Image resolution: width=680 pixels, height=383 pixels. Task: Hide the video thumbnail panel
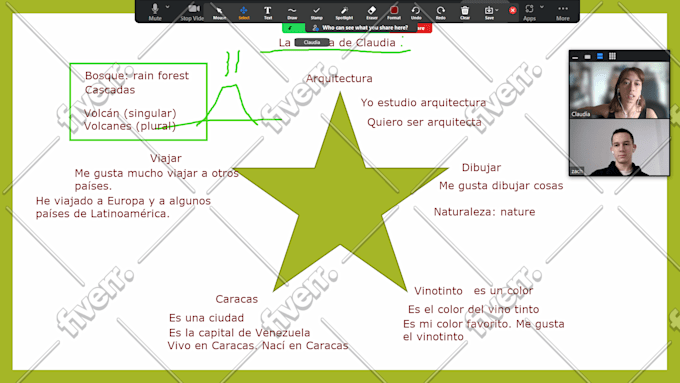(x=575, y=56)
